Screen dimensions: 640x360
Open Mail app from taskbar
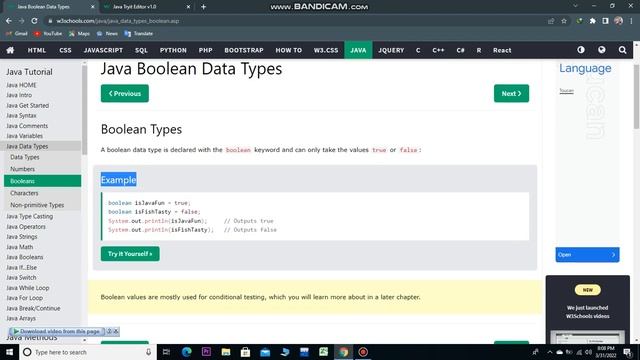(265, 352)
